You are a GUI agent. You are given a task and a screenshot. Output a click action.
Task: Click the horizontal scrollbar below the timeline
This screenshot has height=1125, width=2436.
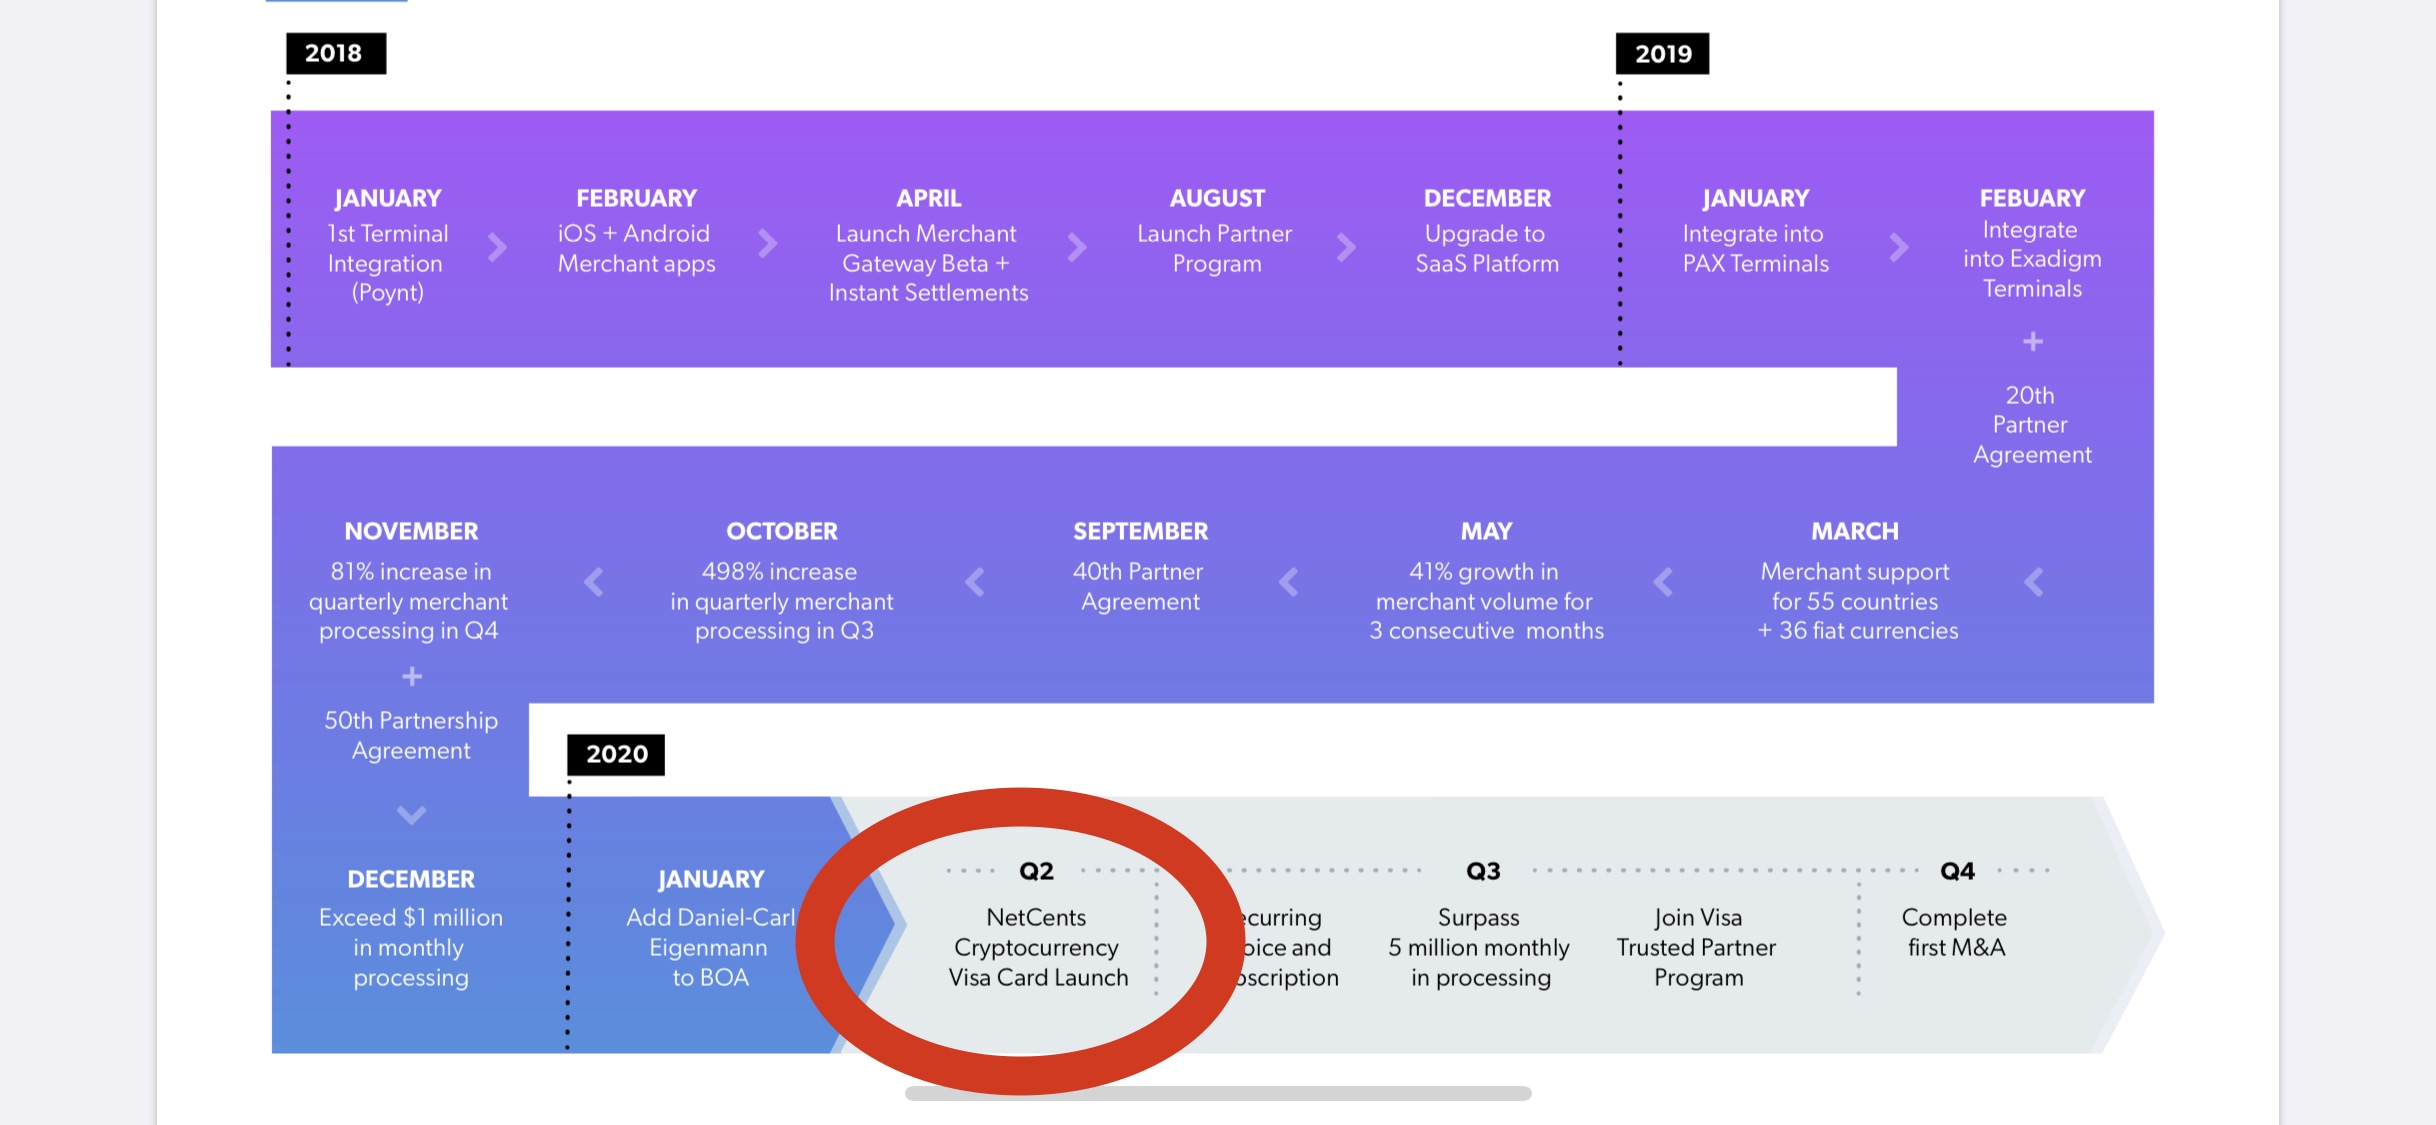(1217, 1093)
